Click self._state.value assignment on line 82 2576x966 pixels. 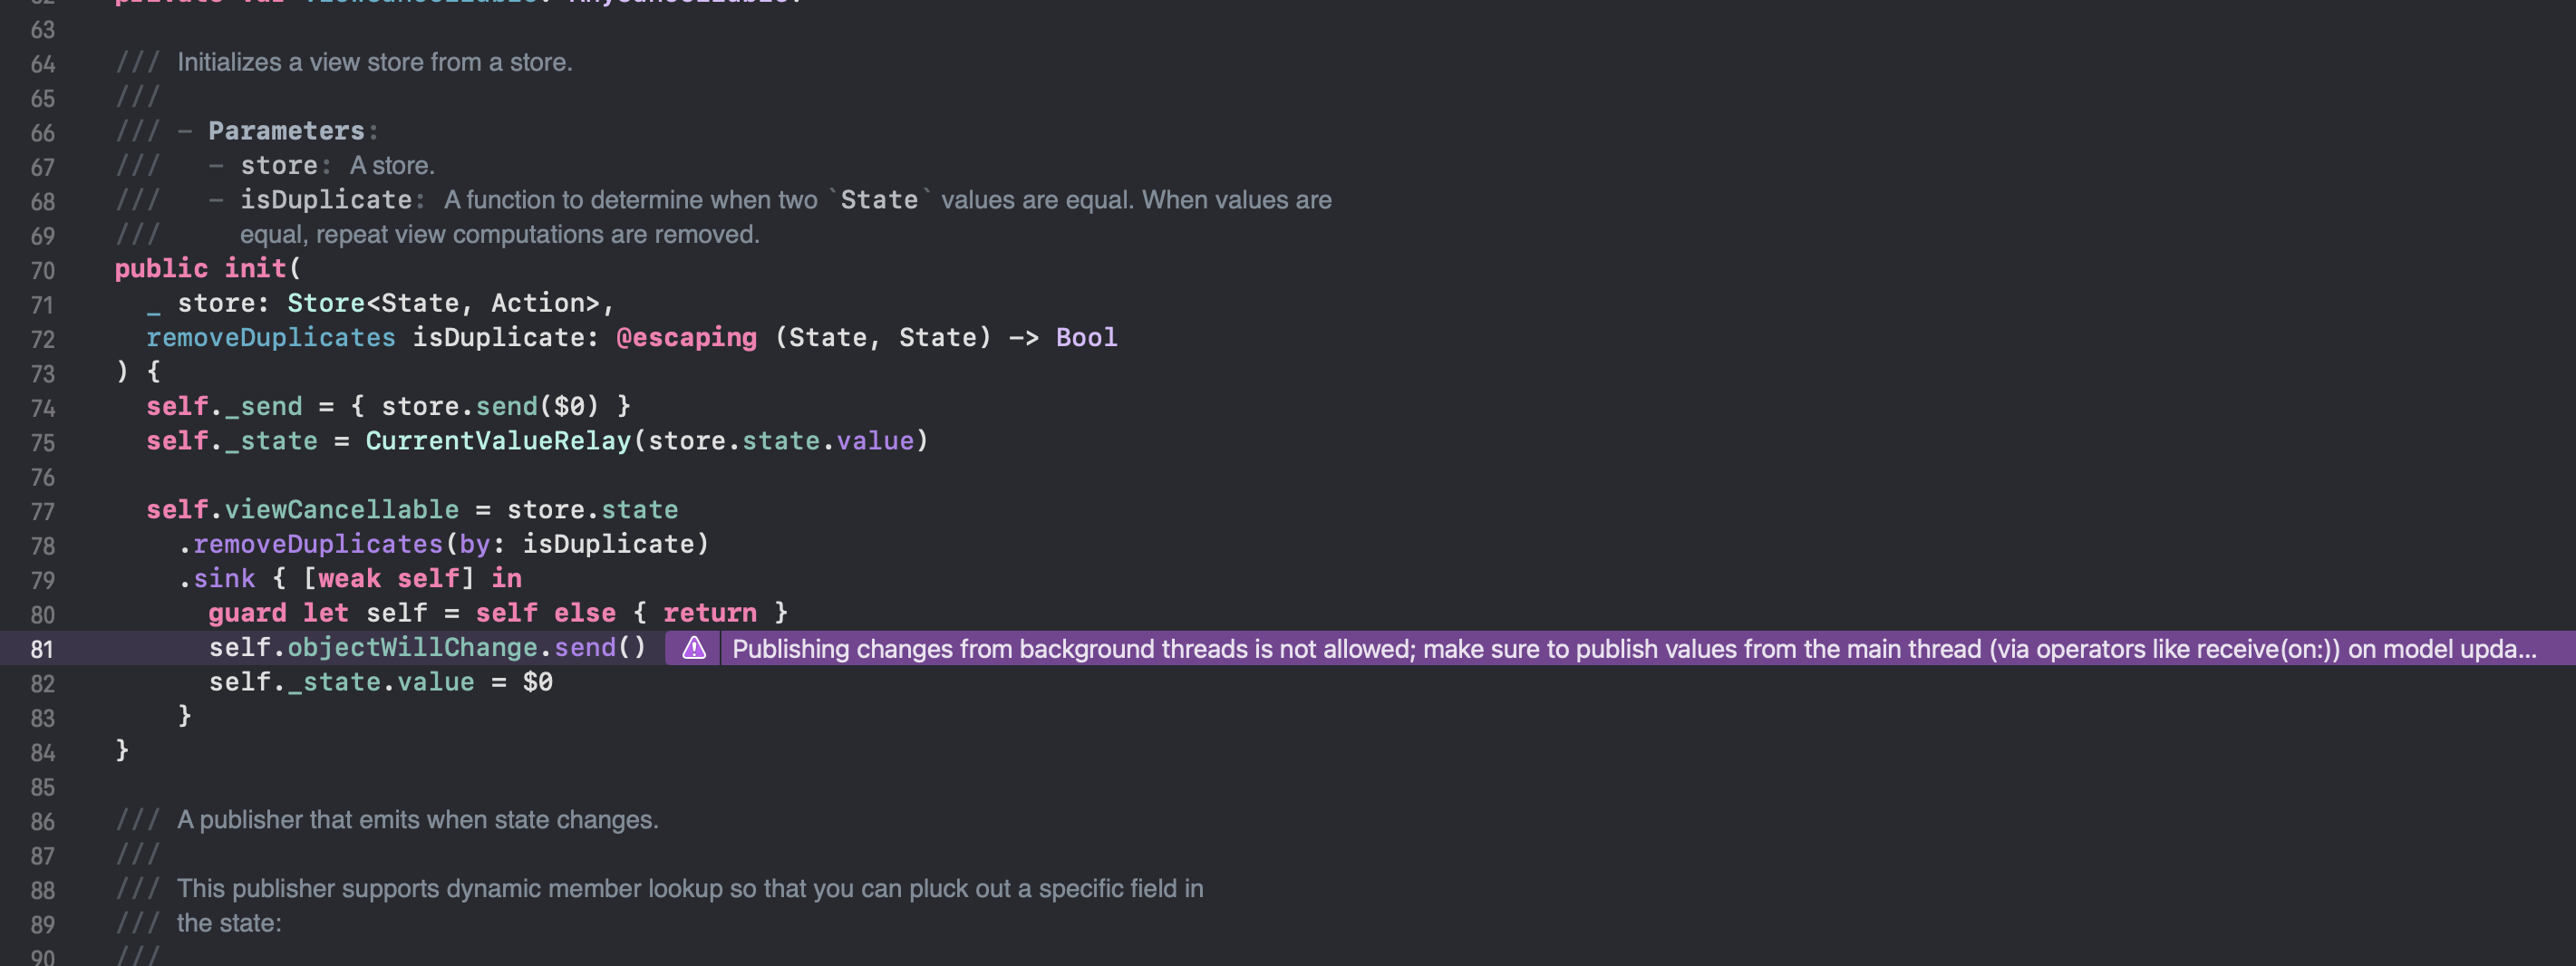tap(380, 682)
